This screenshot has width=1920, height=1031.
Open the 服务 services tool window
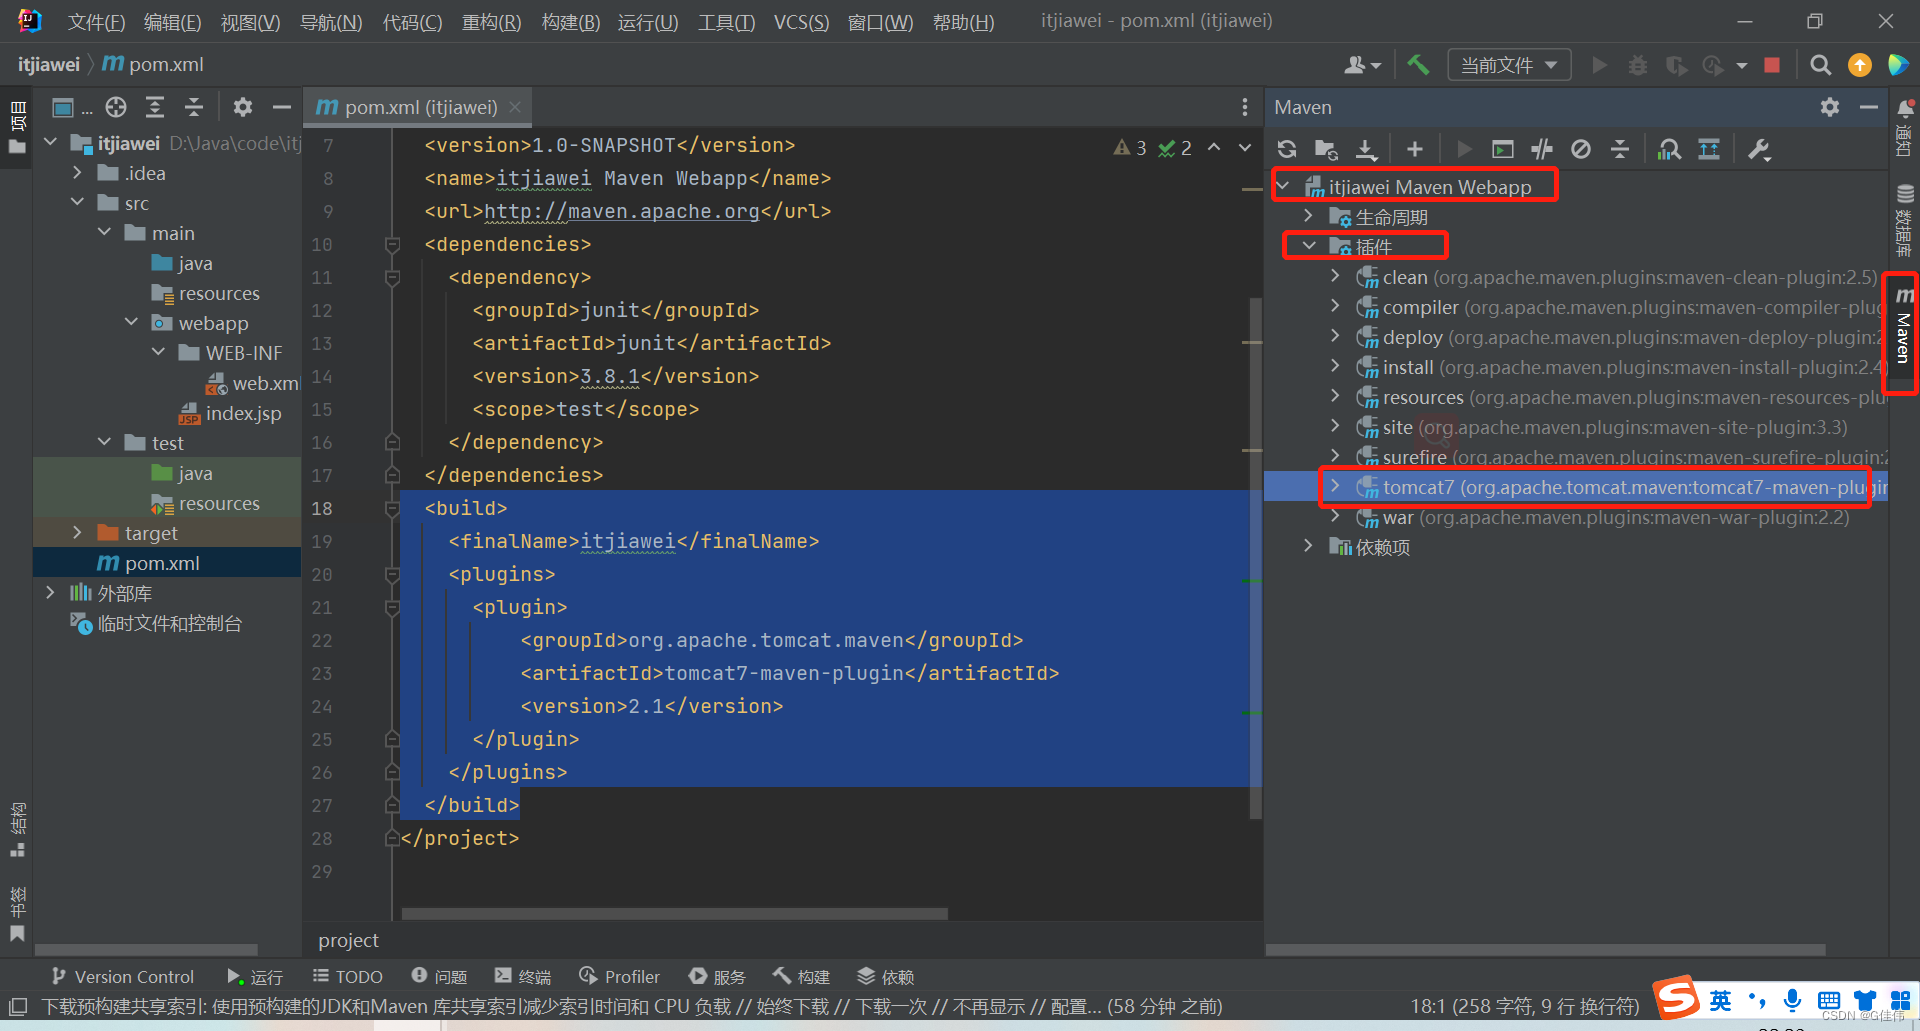coord(717,977)
